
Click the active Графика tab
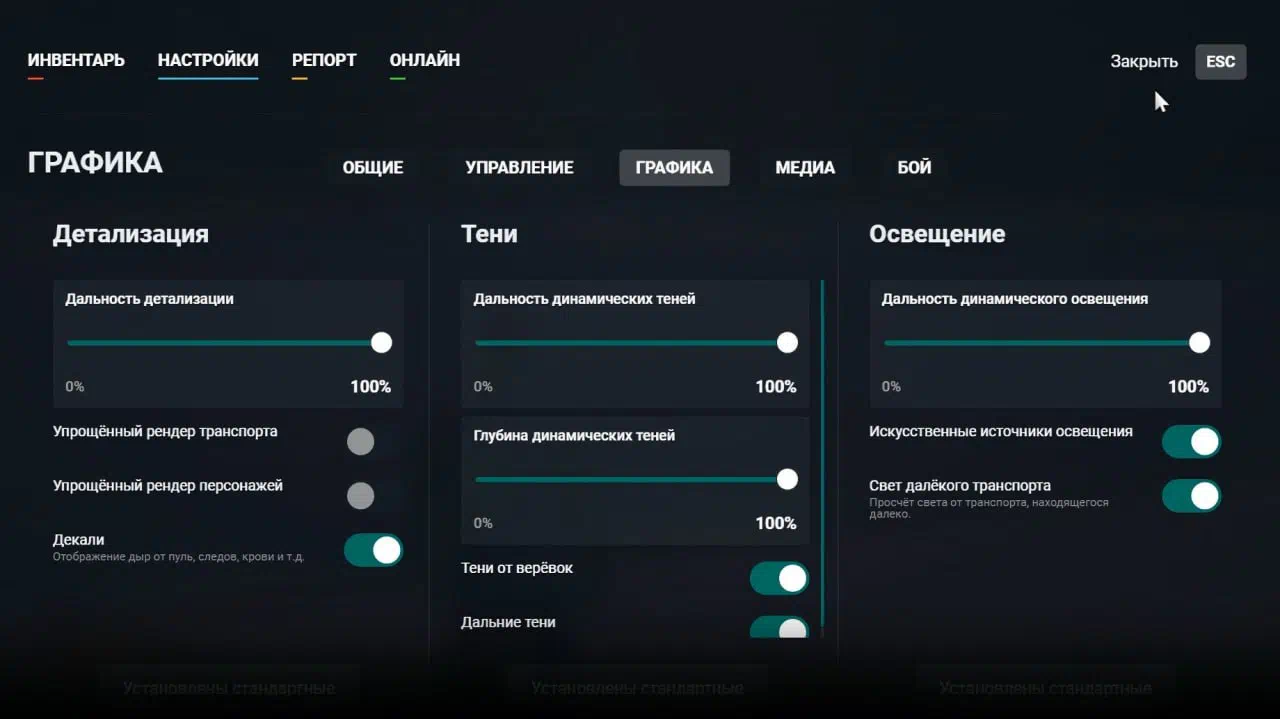click(x=674, y=168)
